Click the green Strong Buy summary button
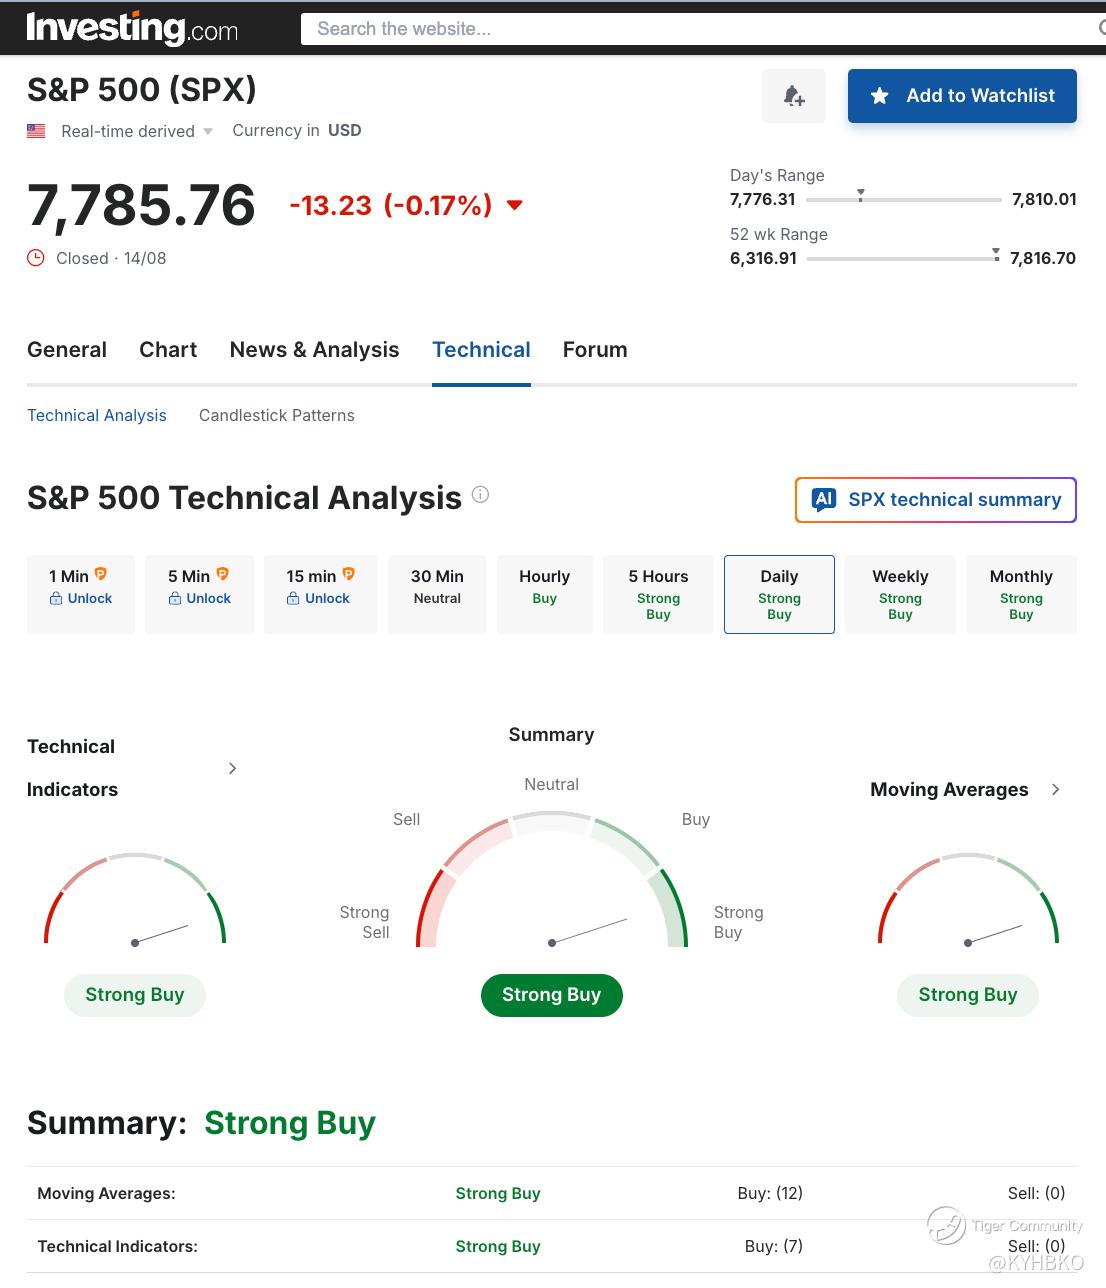The width and height of the screenshot is (1106, 1288). click(552, 995)
